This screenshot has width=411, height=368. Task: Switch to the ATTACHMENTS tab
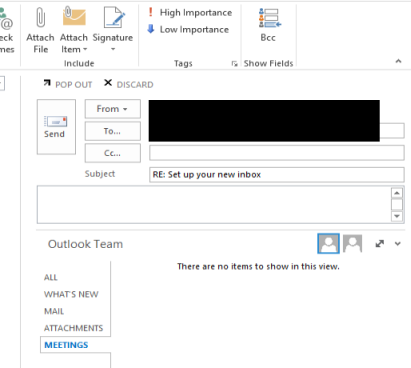tap(73, 328)
